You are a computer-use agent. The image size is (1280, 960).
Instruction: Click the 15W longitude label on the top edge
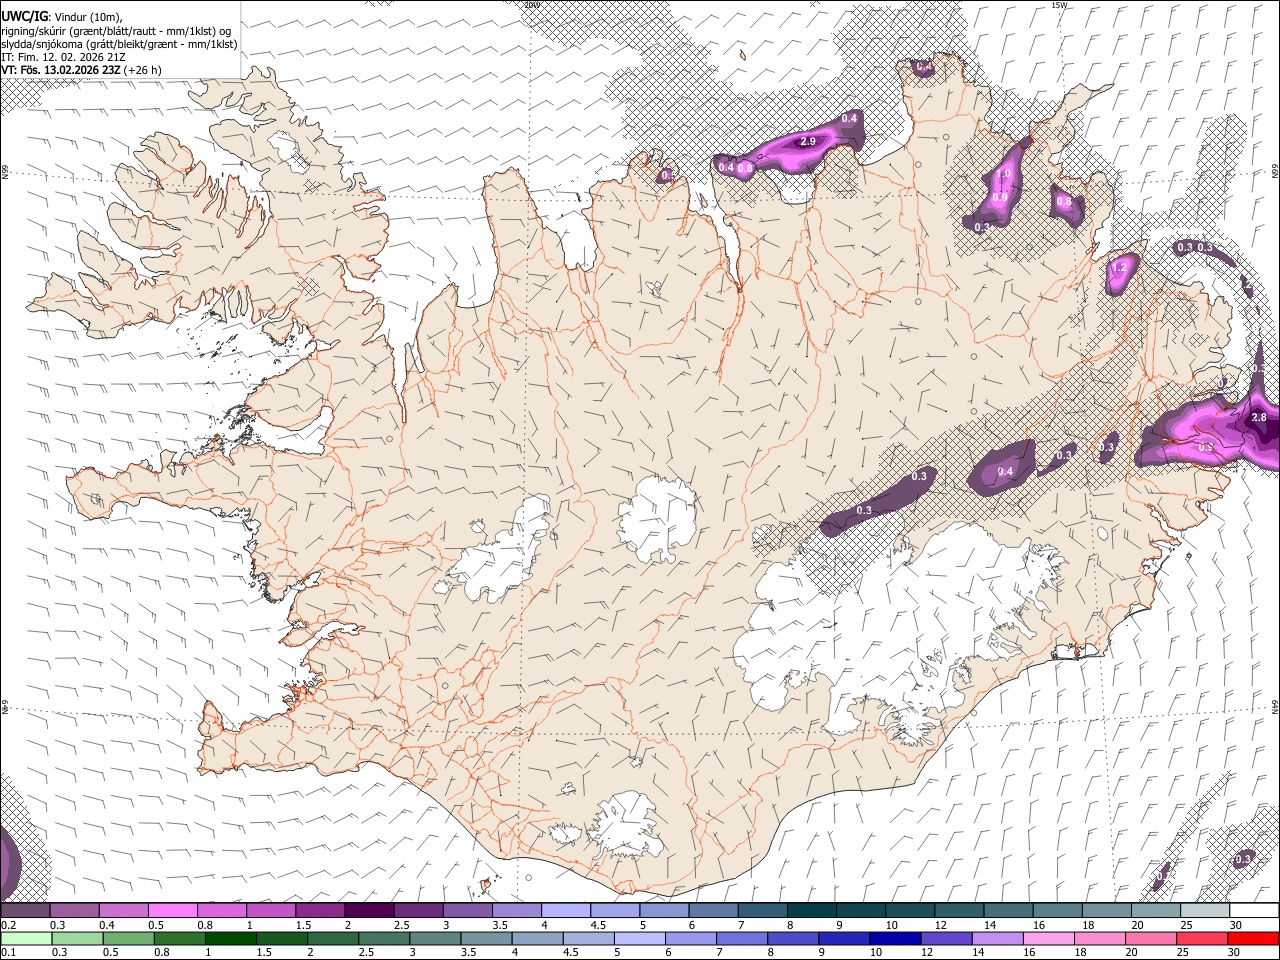[1059, 4]
